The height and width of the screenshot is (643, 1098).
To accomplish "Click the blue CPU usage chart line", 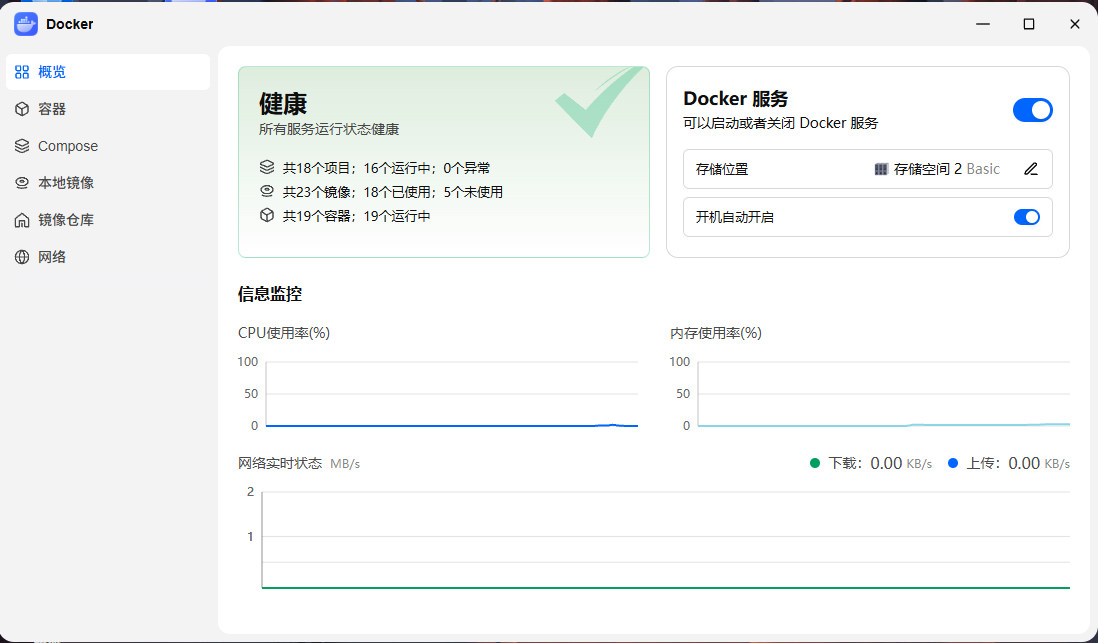I will coord(452,425).
